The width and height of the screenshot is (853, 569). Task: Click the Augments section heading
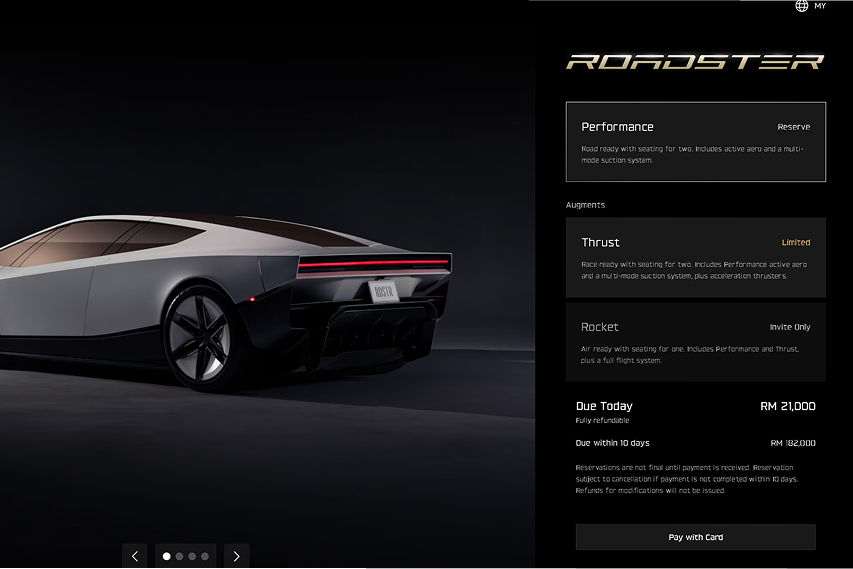pos(585,205)
